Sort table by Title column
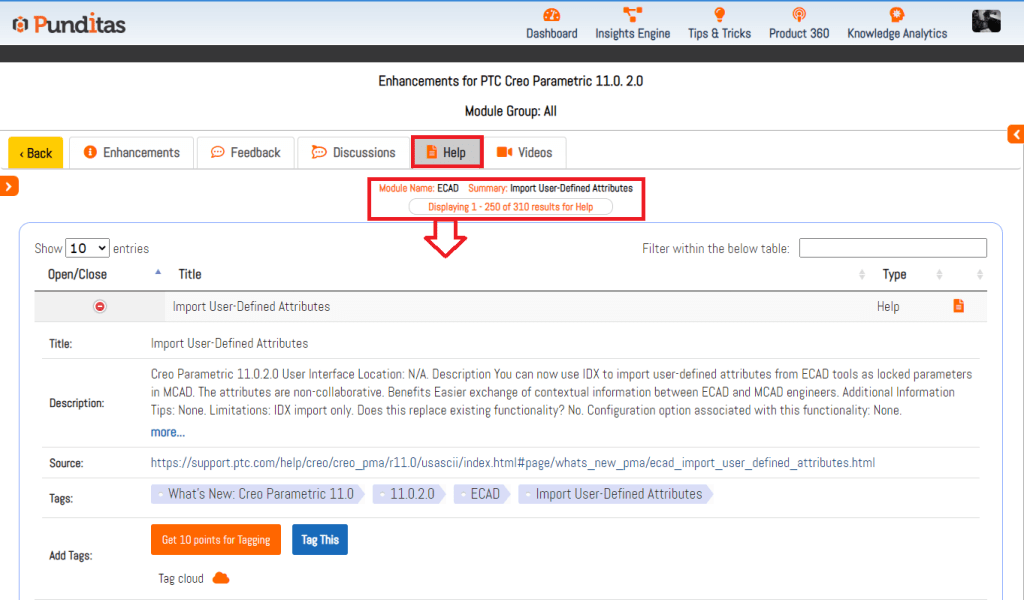 190,274
